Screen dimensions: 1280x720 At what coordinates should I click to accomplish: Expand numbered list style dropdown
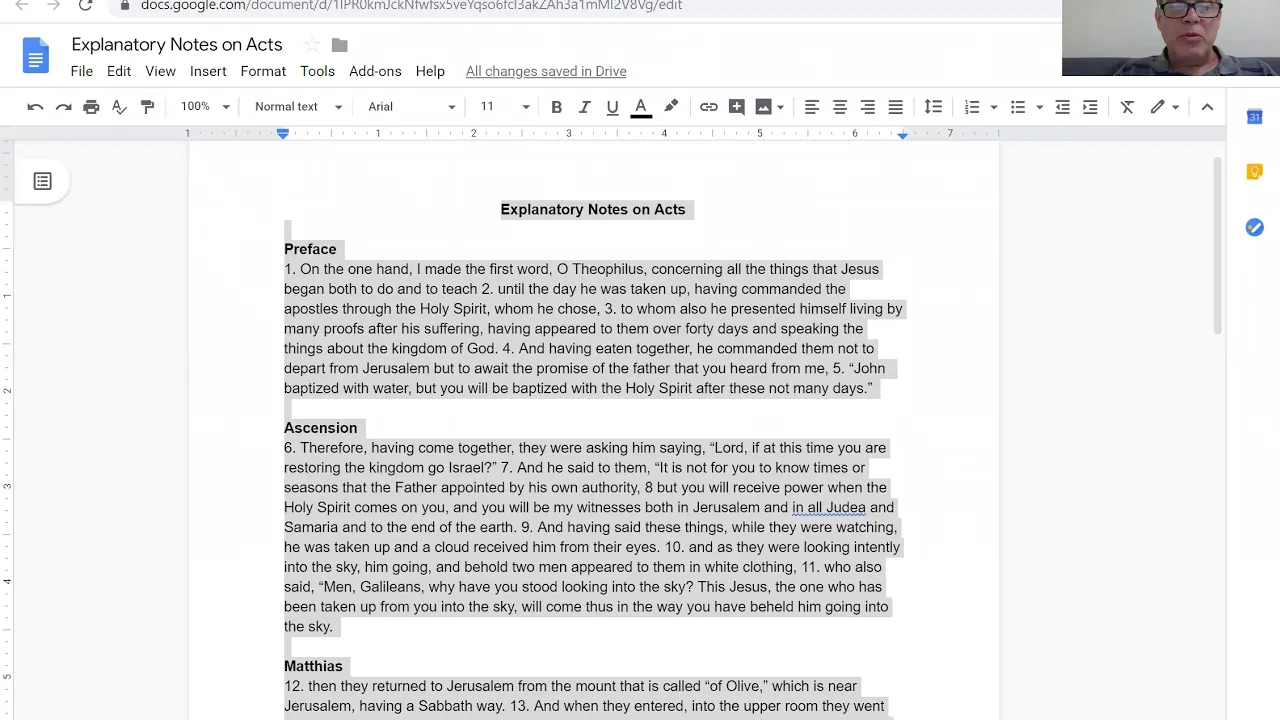(x=993, y=107)
